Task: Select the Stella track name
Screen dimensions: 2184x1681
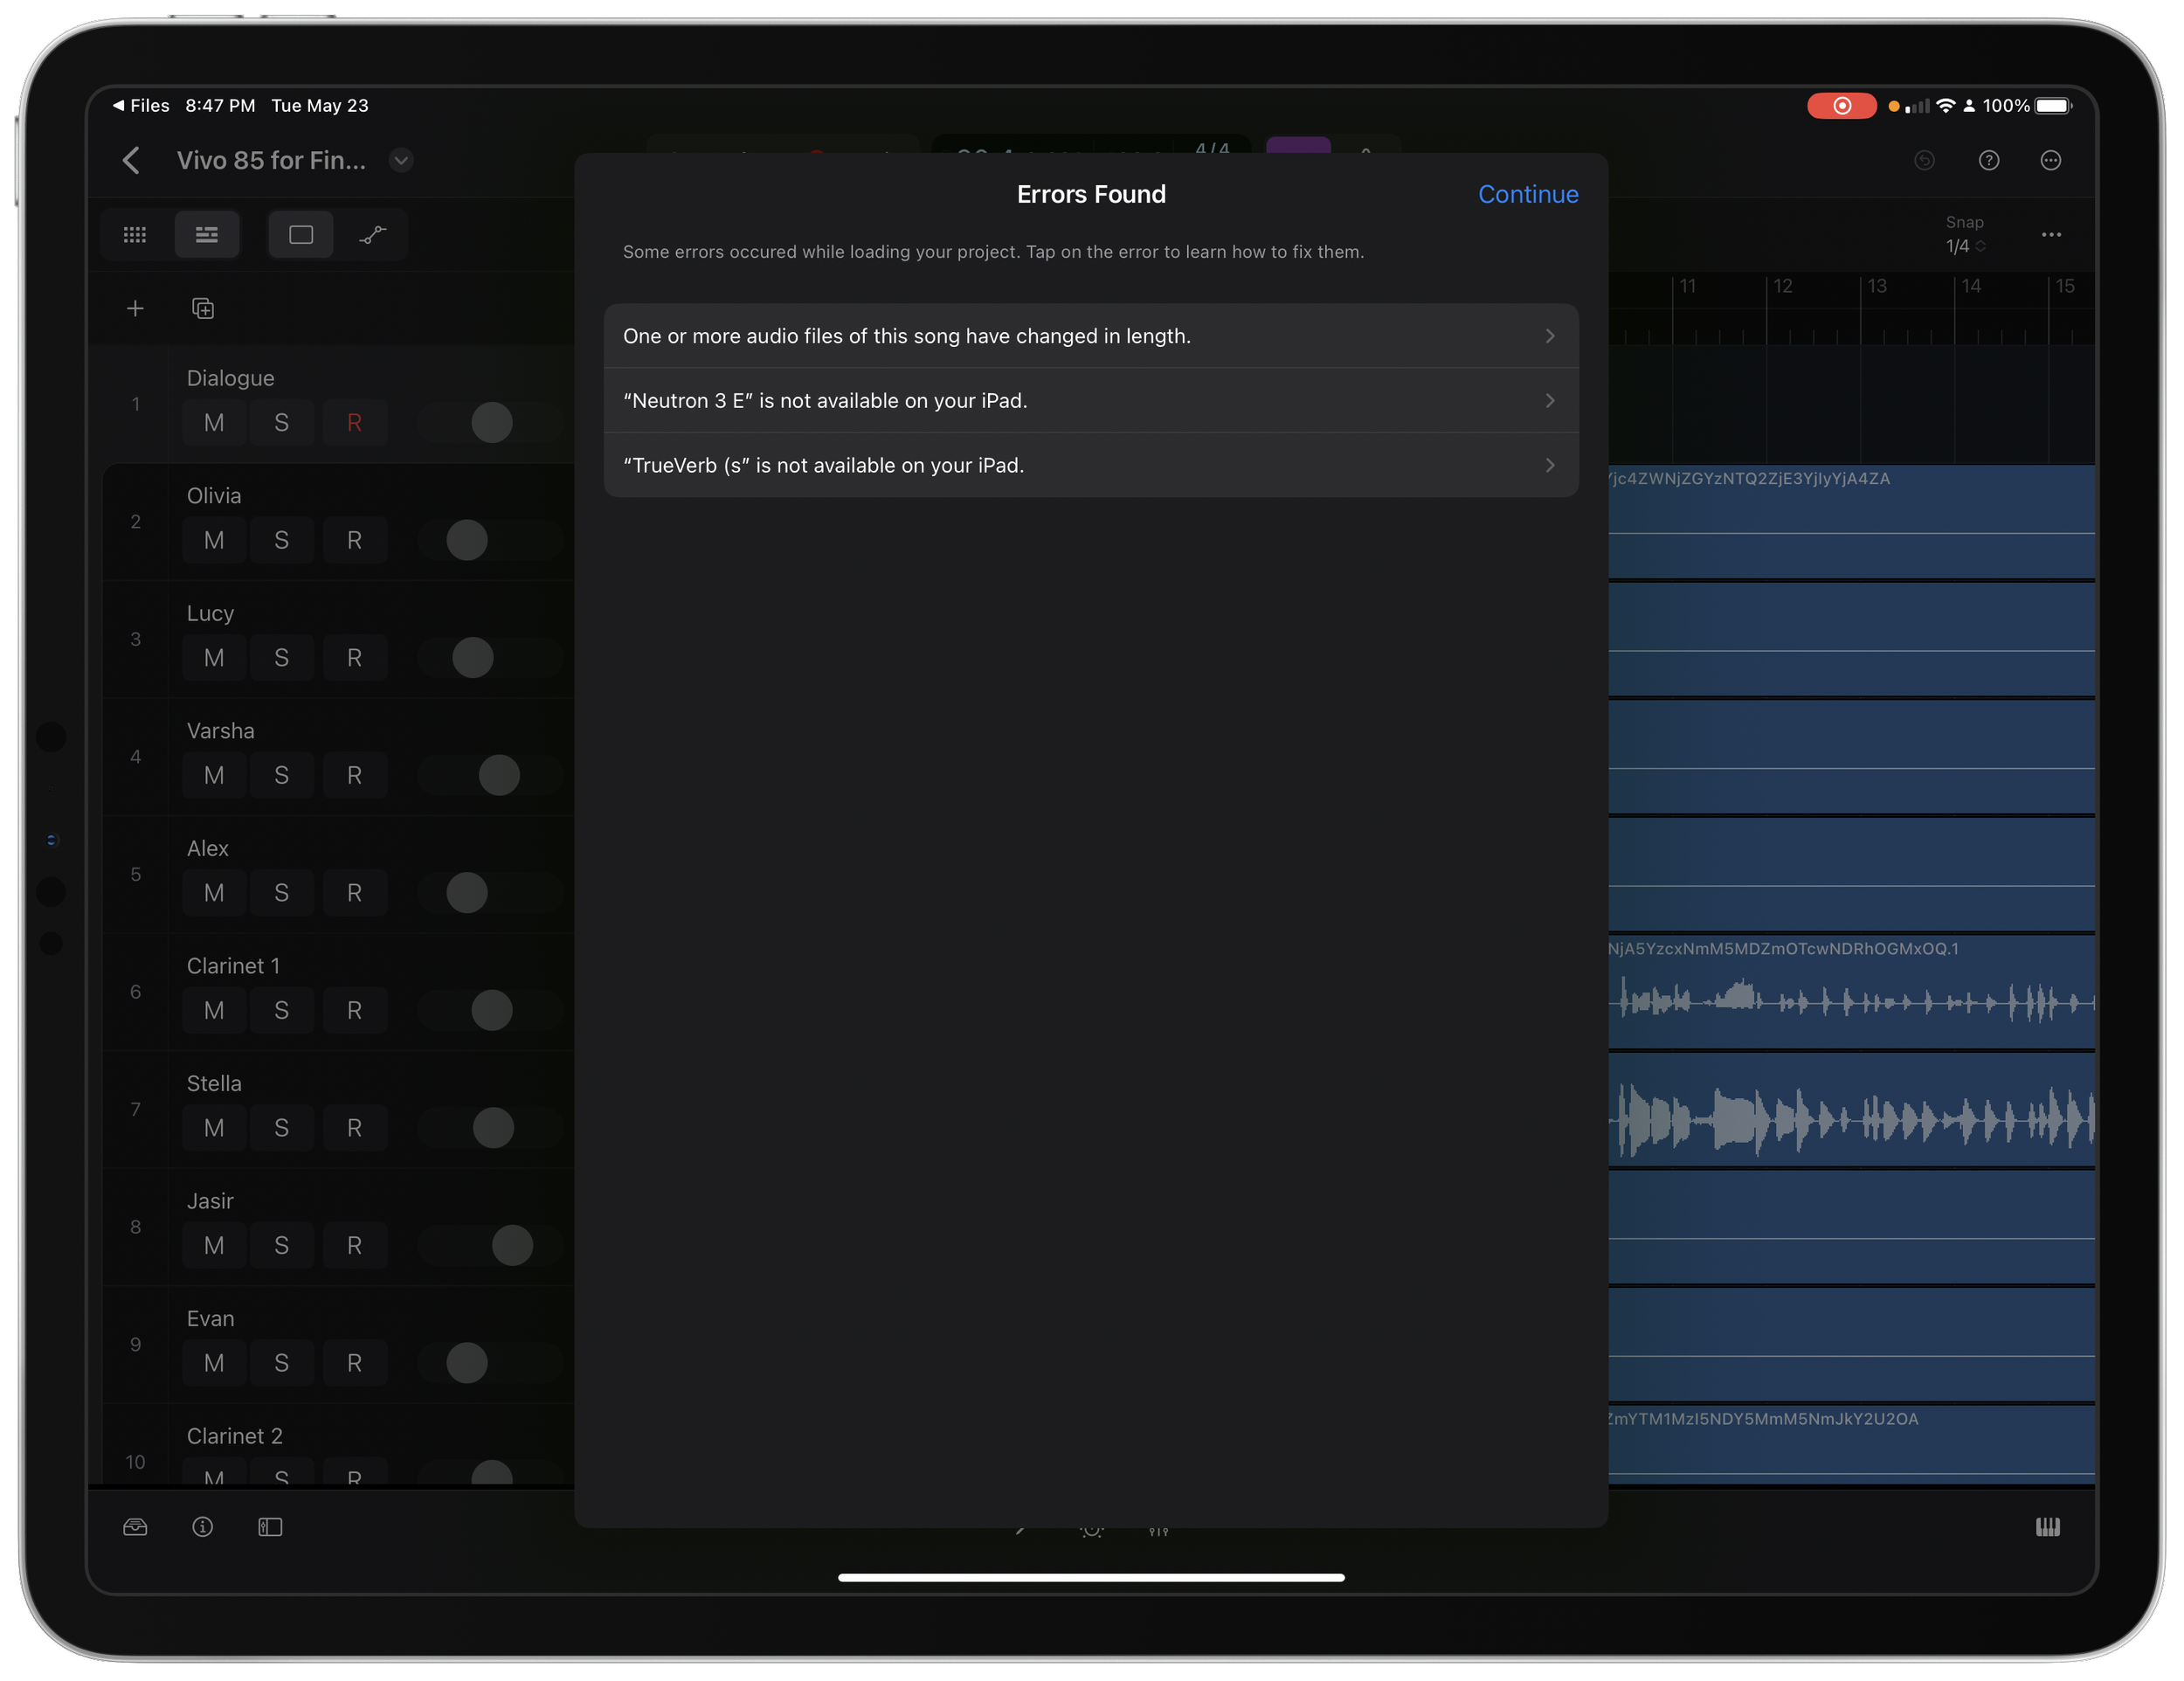Action: tap(214, 1083)
